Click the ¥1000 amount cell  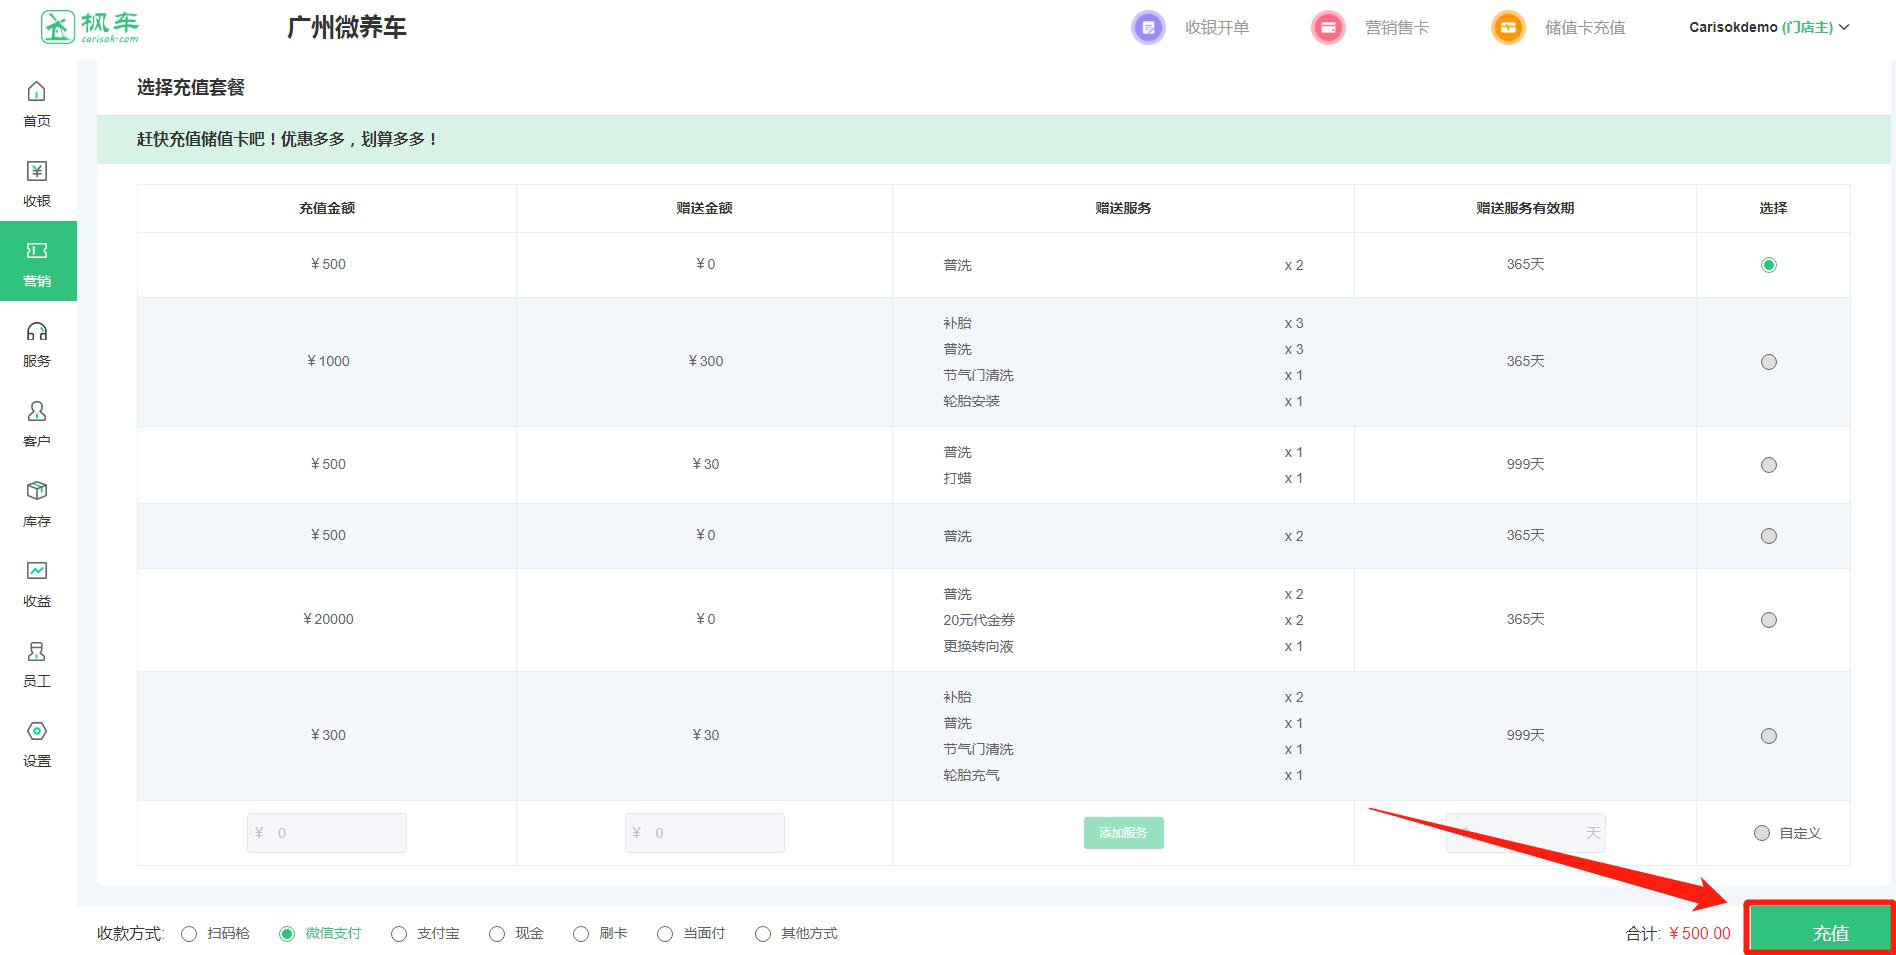(328, 361)
